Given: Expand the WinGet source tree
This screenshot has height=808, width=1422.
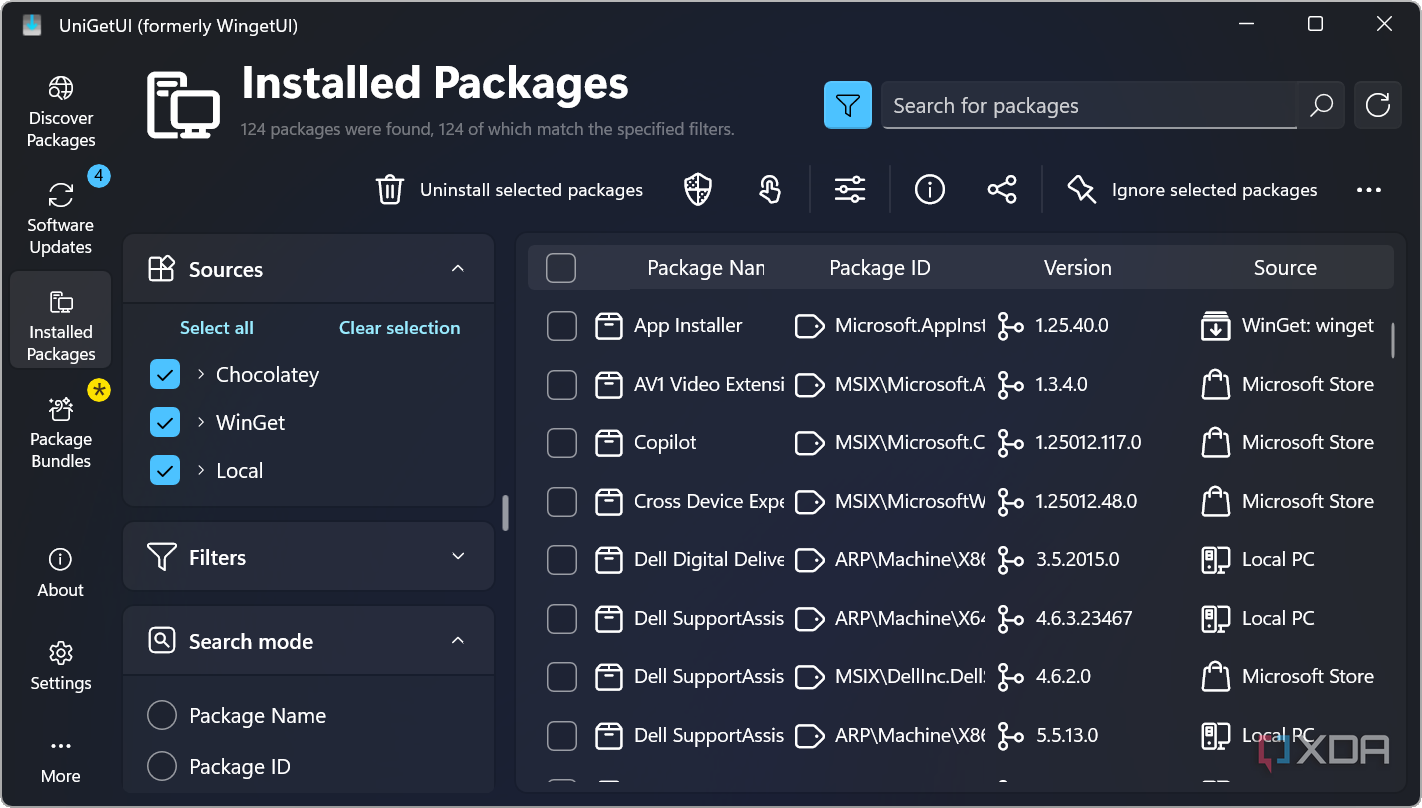Looking at the screenshot, I should pyautogui.click(x=201, y=423).
